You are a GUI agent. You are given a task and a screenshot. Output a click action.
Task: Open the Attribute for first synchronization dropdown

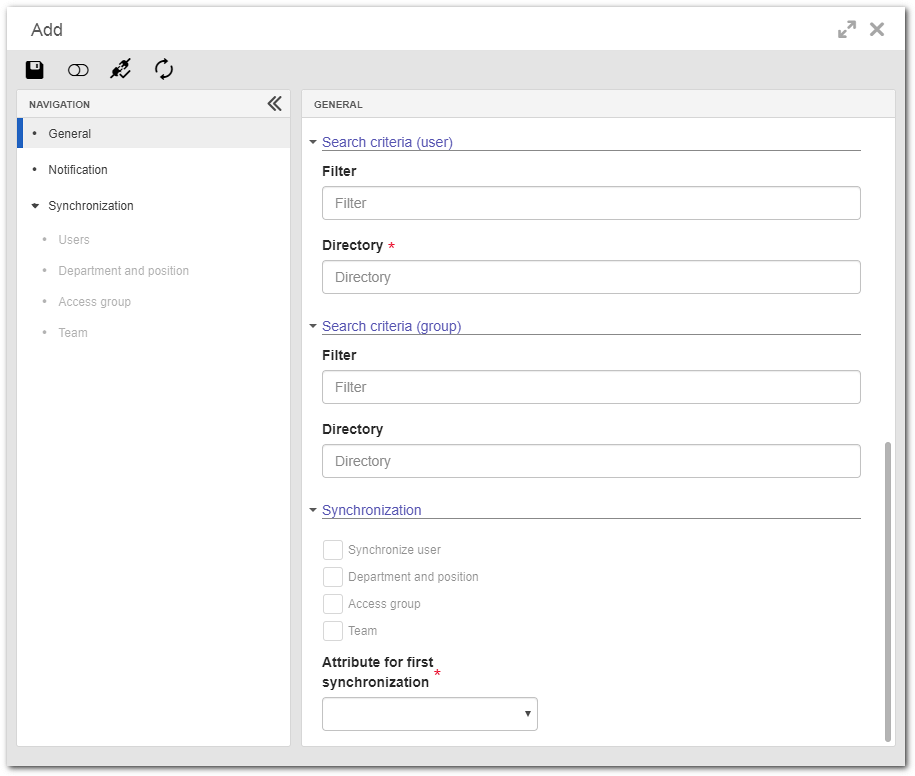429,714
